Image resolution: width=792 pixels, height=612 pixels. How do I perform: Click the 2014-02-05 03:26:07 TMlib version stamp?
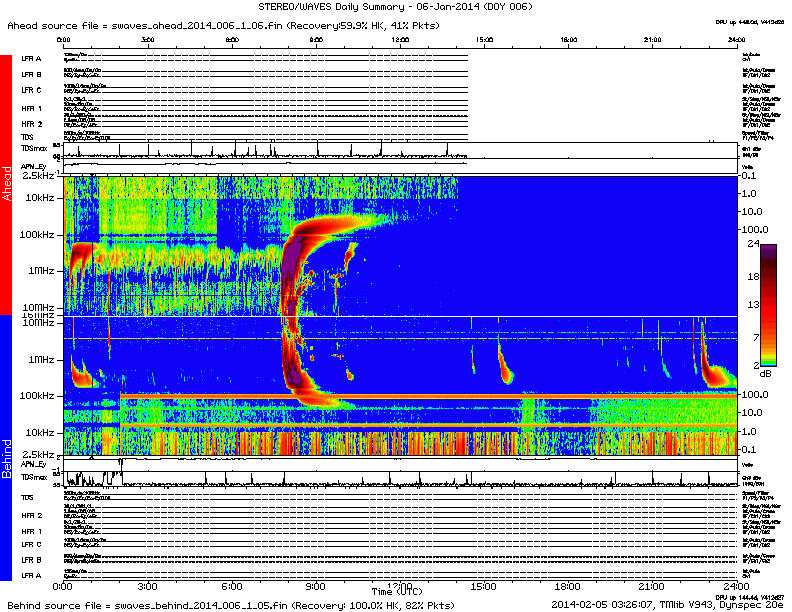click(x=667, y=604)
